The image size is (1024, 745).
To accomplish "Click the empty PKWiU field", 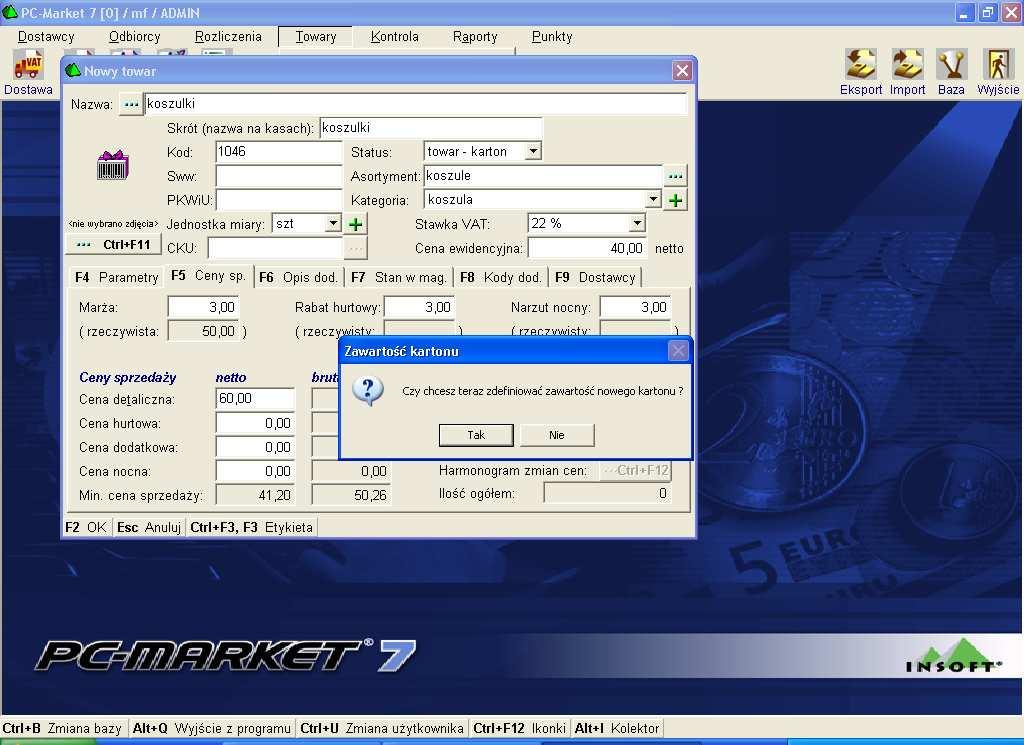I will coord(278,200).
